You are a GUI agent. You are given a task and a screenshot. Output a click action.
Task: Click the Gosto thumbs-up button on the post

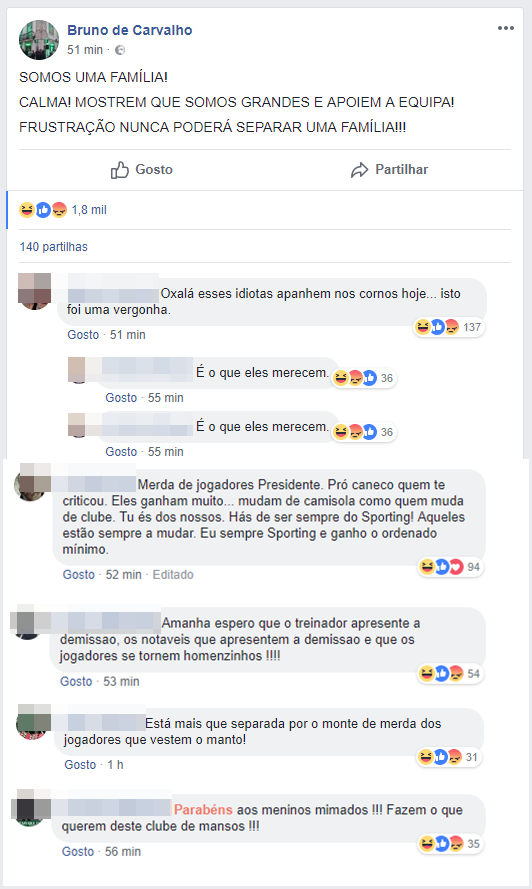click(142, 170)
